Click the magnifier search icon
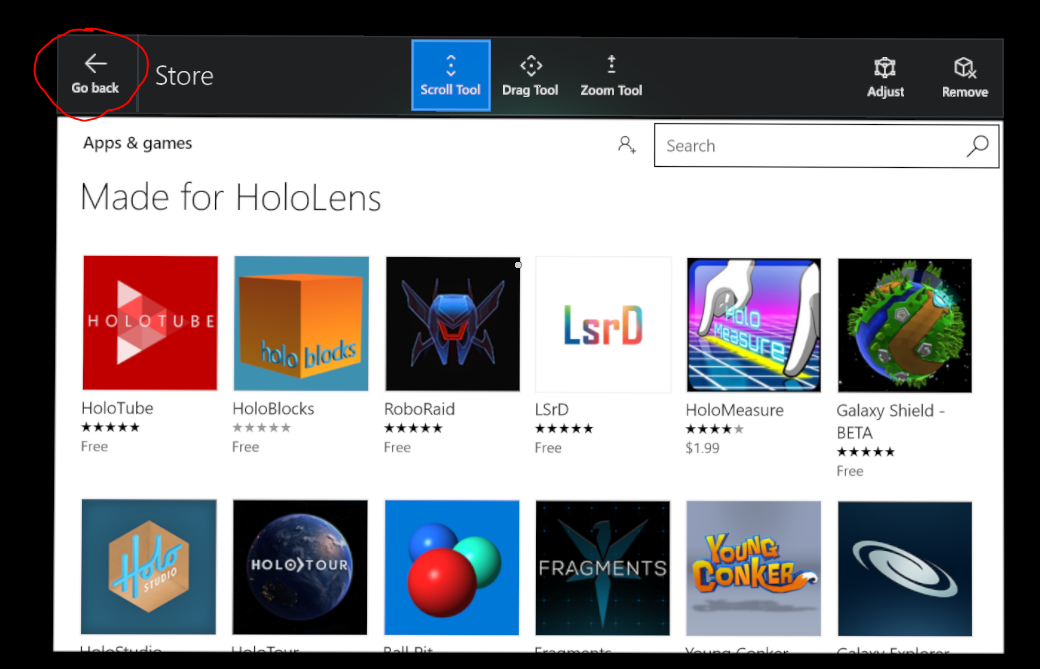 point(978,146)
